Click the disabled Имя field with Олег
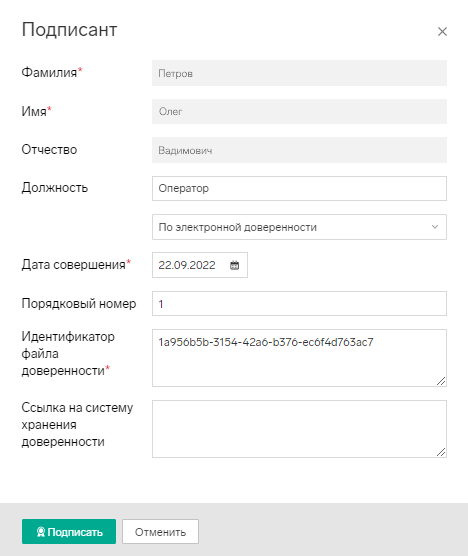 (x=299, y=111)
